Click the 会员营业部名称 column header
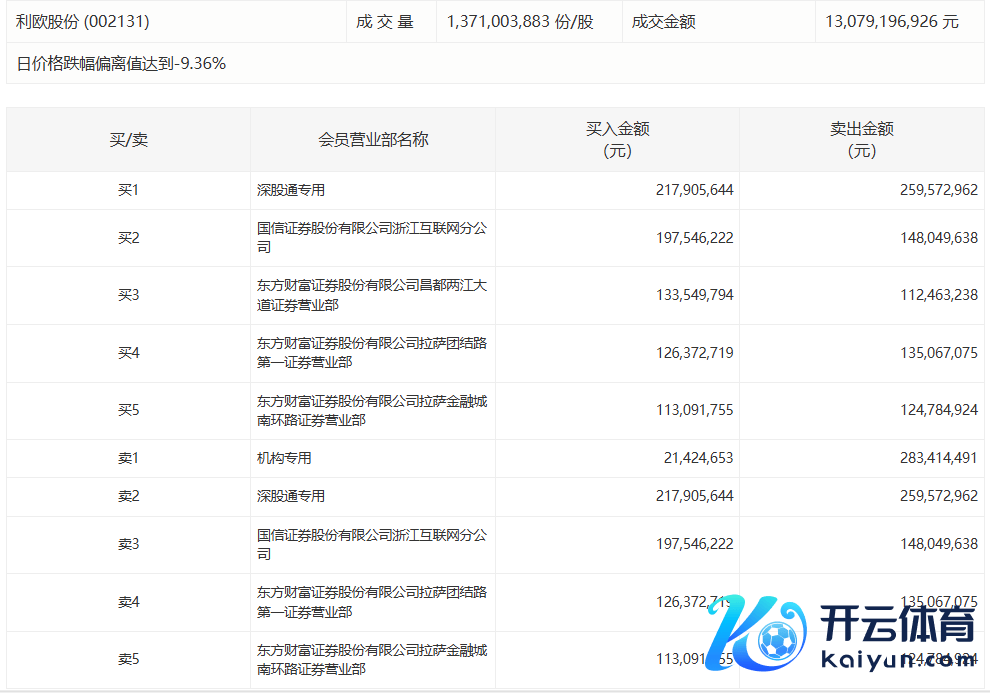The width and height of the screenshot is (990, 693). [373, 140]
